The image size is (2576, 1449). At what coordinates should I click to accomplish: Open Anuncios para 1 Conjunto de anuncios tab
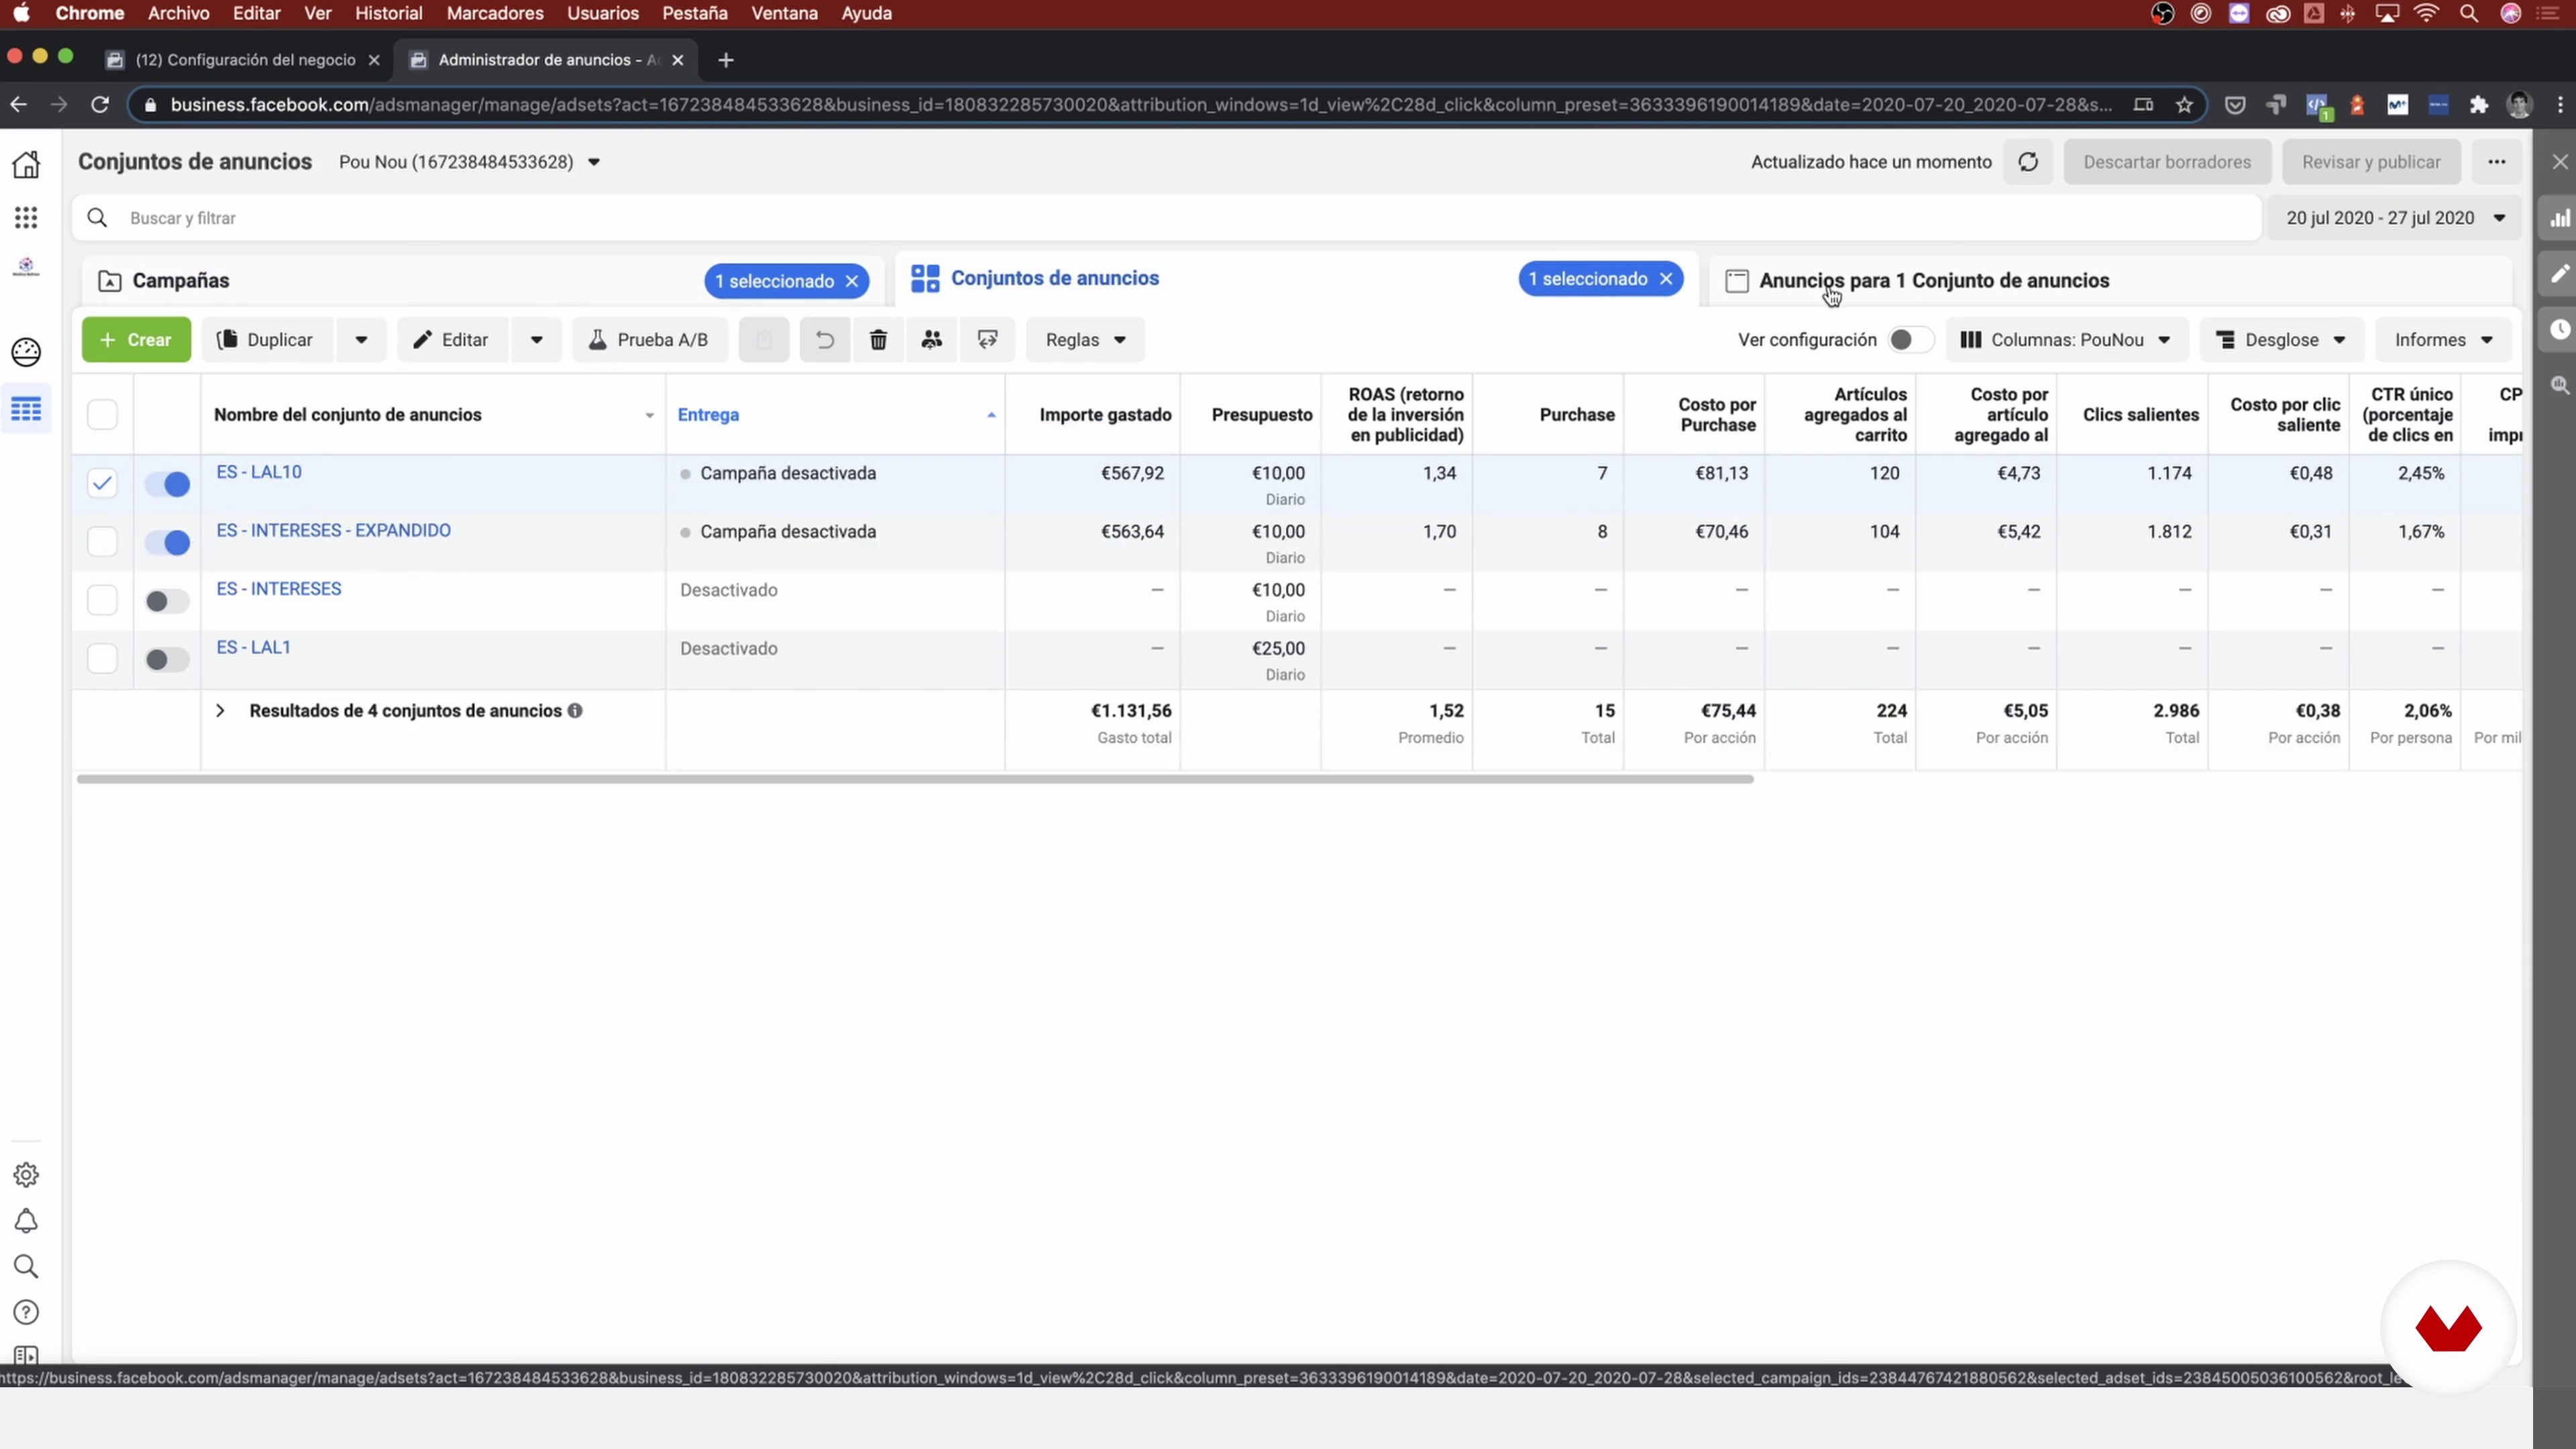point(1933,281)
